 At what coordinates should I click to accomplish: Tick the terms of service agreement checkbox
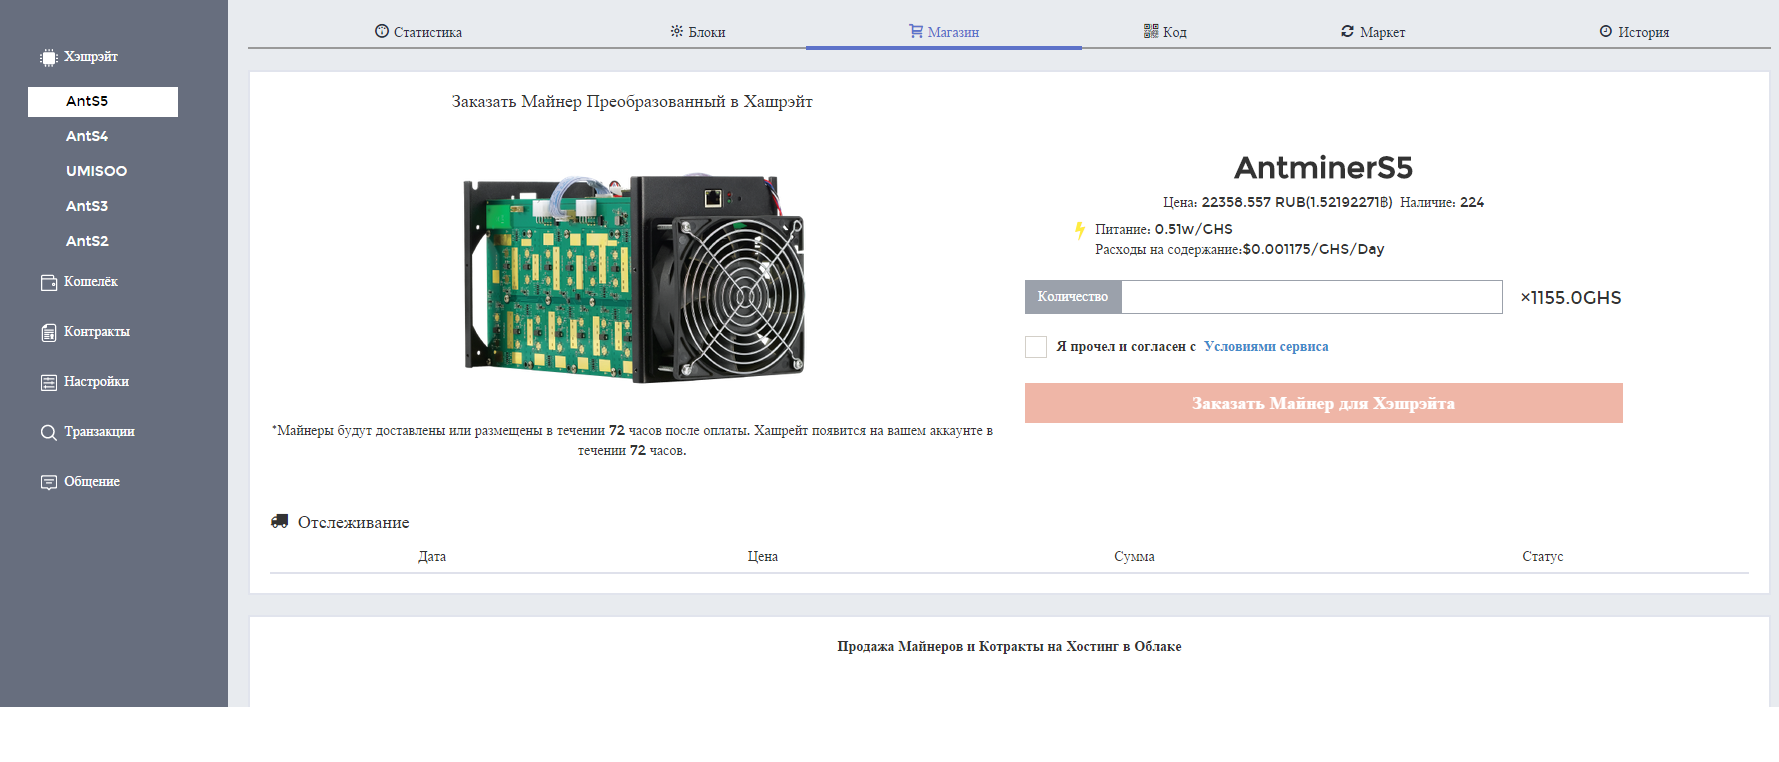(x=1036, y=347)
